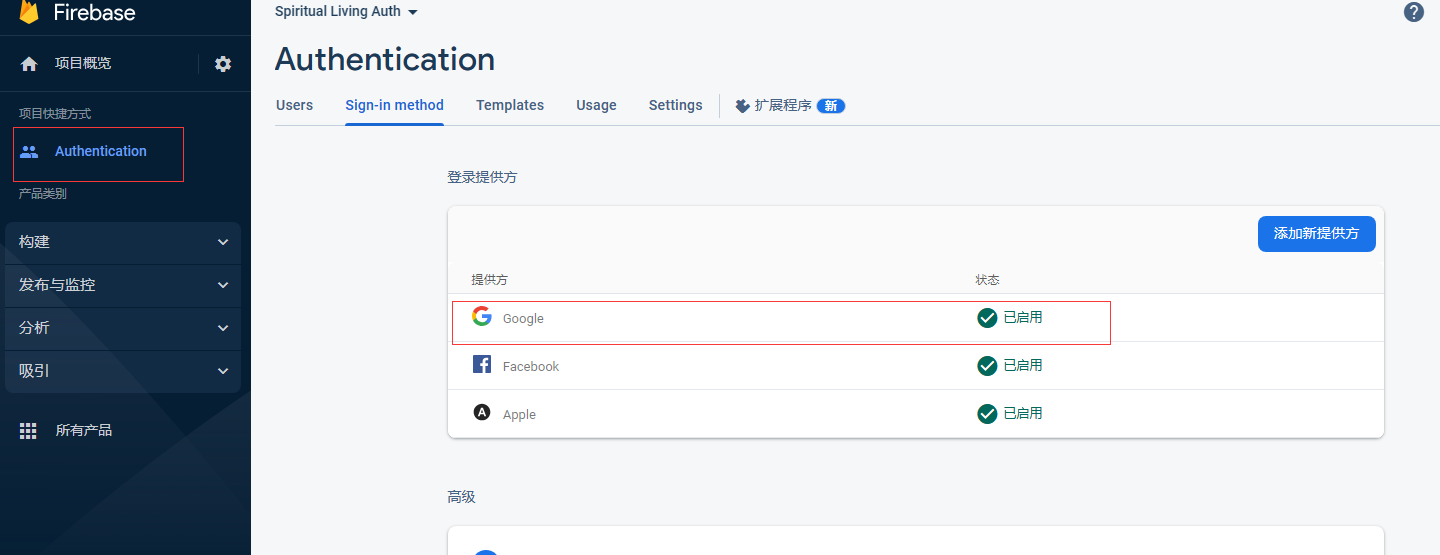
Task: Click the Apple provider logo
Action: click(482, 413)
